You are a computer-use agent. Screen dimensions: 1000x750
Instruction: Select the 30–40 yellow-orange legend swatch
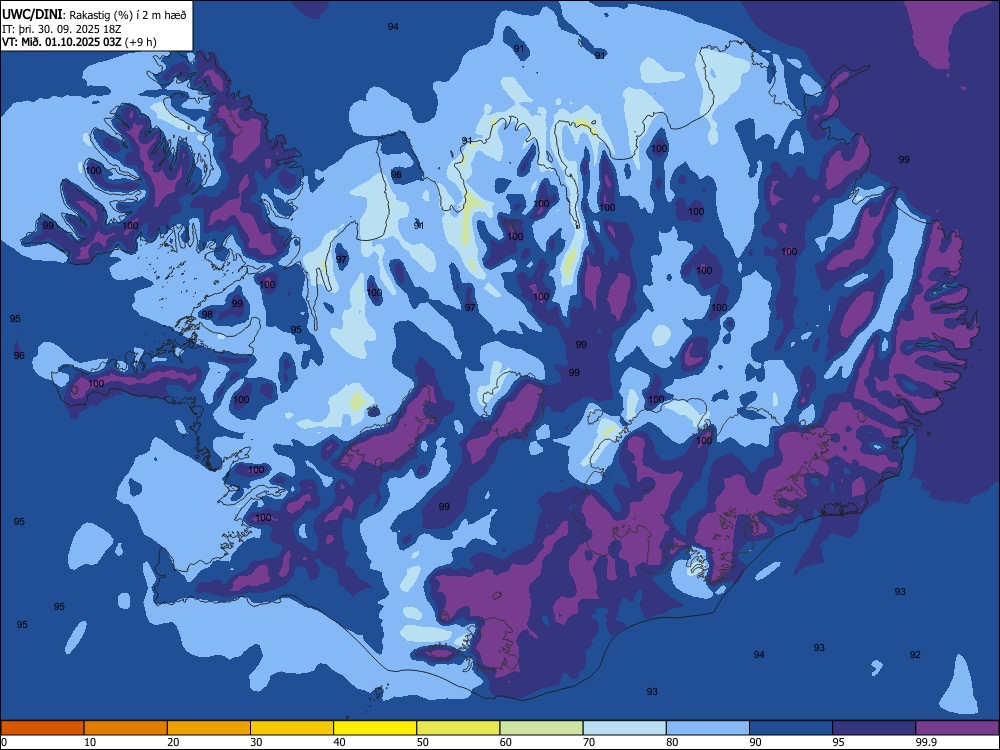point(292,728)
